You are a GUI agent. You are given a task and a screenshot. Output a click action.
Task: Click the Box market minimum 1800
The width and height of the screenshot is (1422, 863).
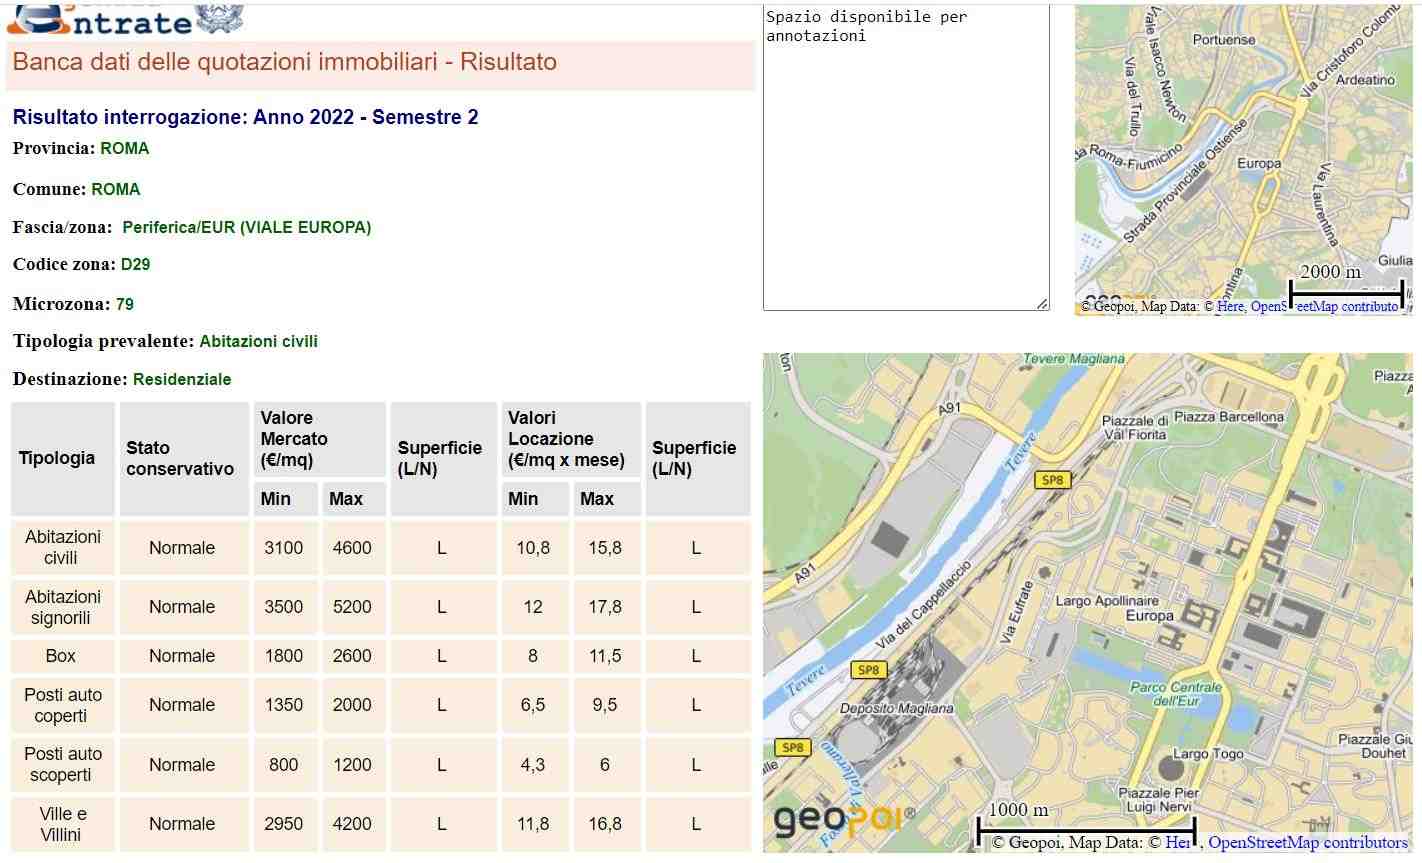(x=284, y=656)
